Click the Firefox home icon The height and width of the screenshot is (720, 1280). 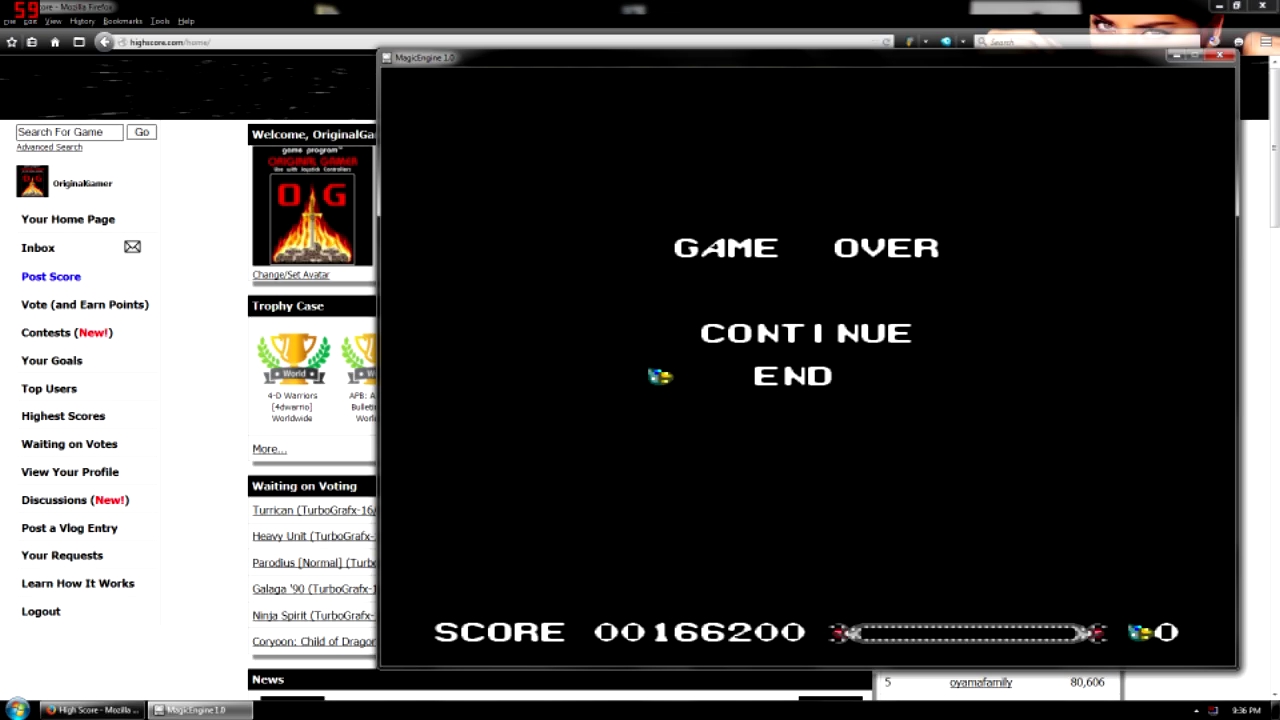(x=55, y=42)
